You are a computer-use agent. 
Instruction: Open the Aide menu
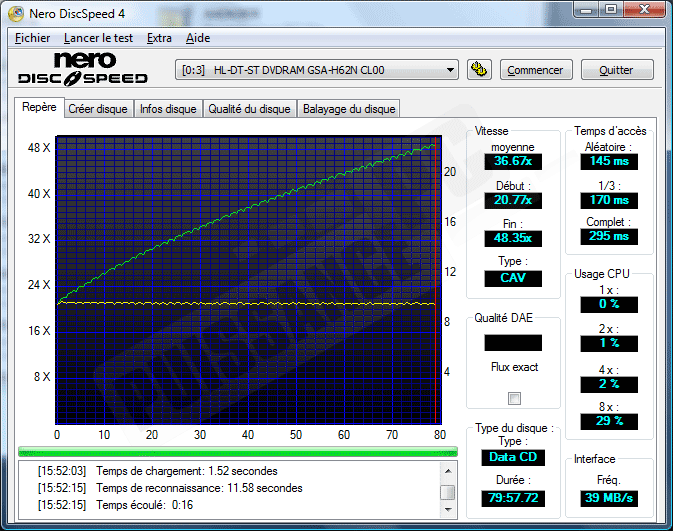[x=198, y=38]
